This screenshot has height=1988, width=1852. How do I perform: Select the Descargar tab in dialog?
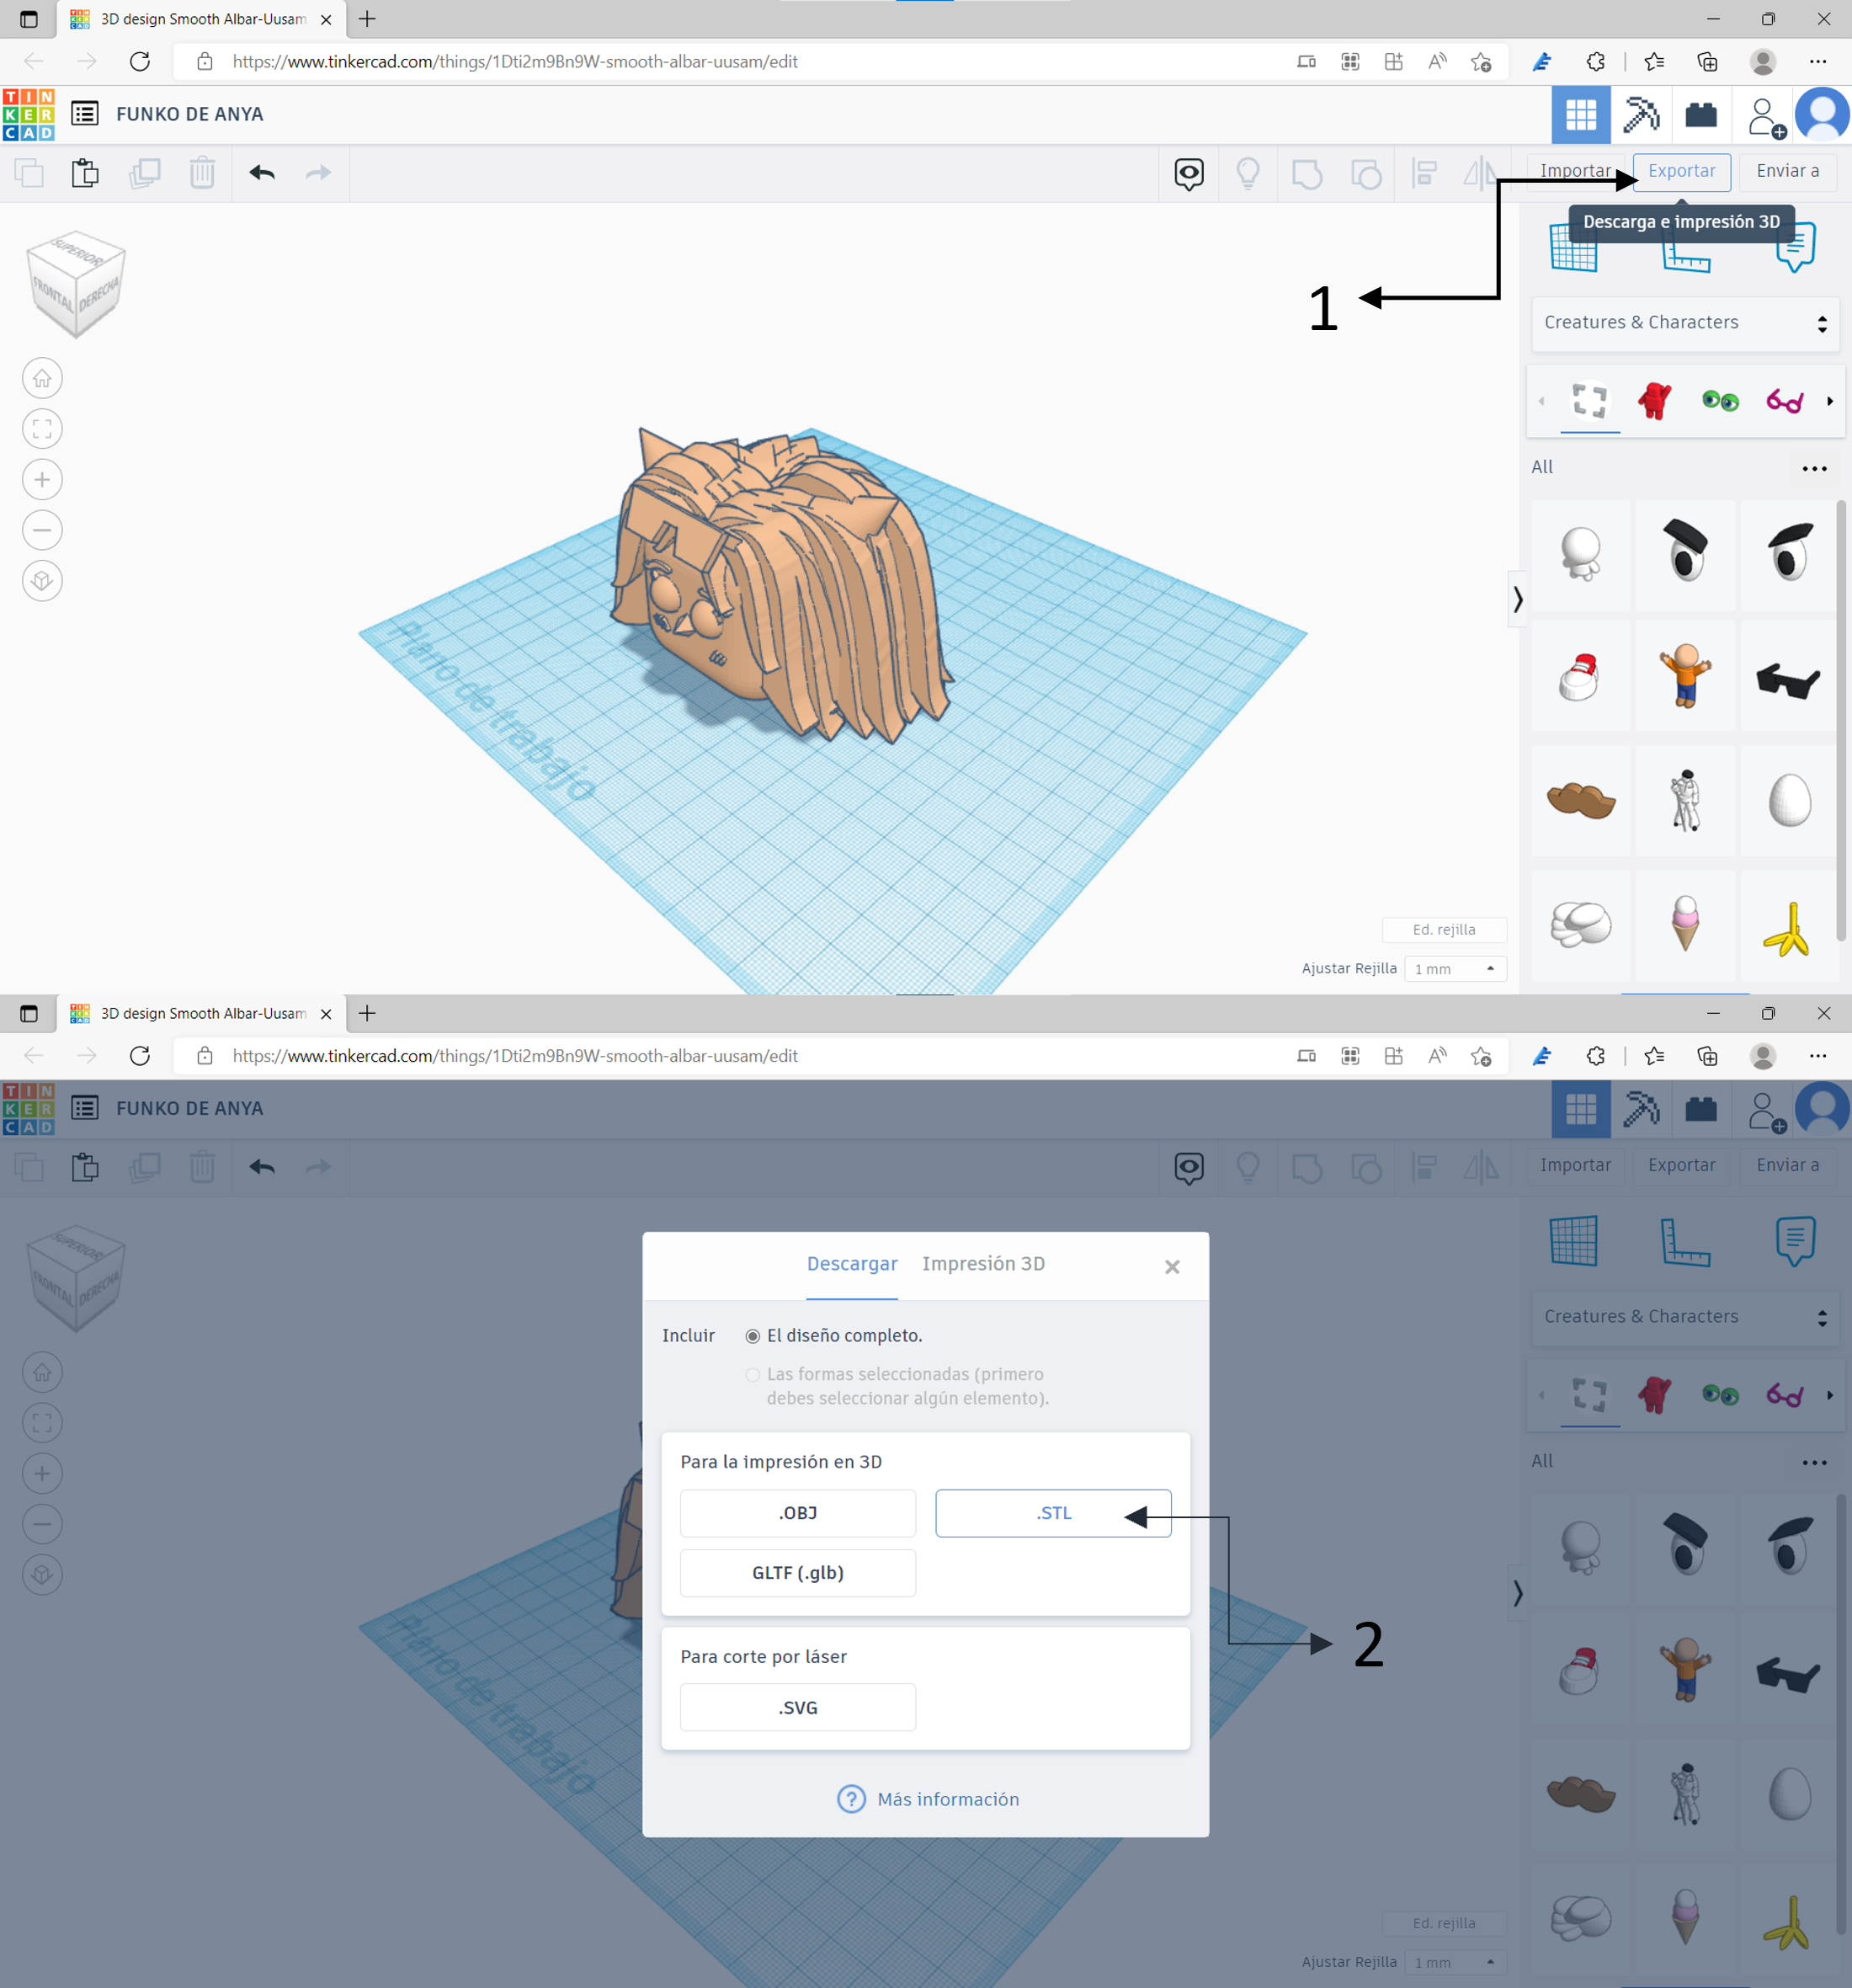pyautogui.click(x=851, y=1264)
